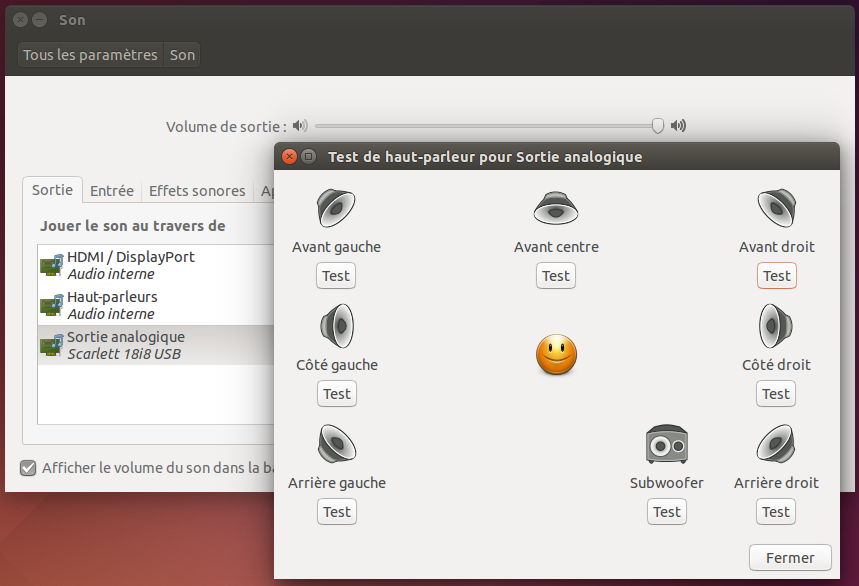Test the Côté gauche speaker
859x586 pixels.
click(x=337, y=394)
